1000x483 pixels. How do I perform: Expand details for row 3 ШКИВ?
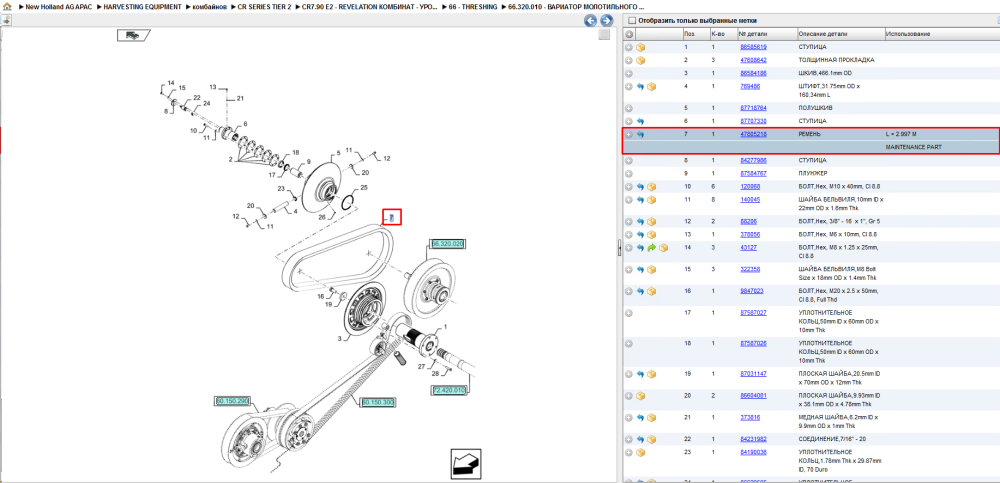click(629, 73)
